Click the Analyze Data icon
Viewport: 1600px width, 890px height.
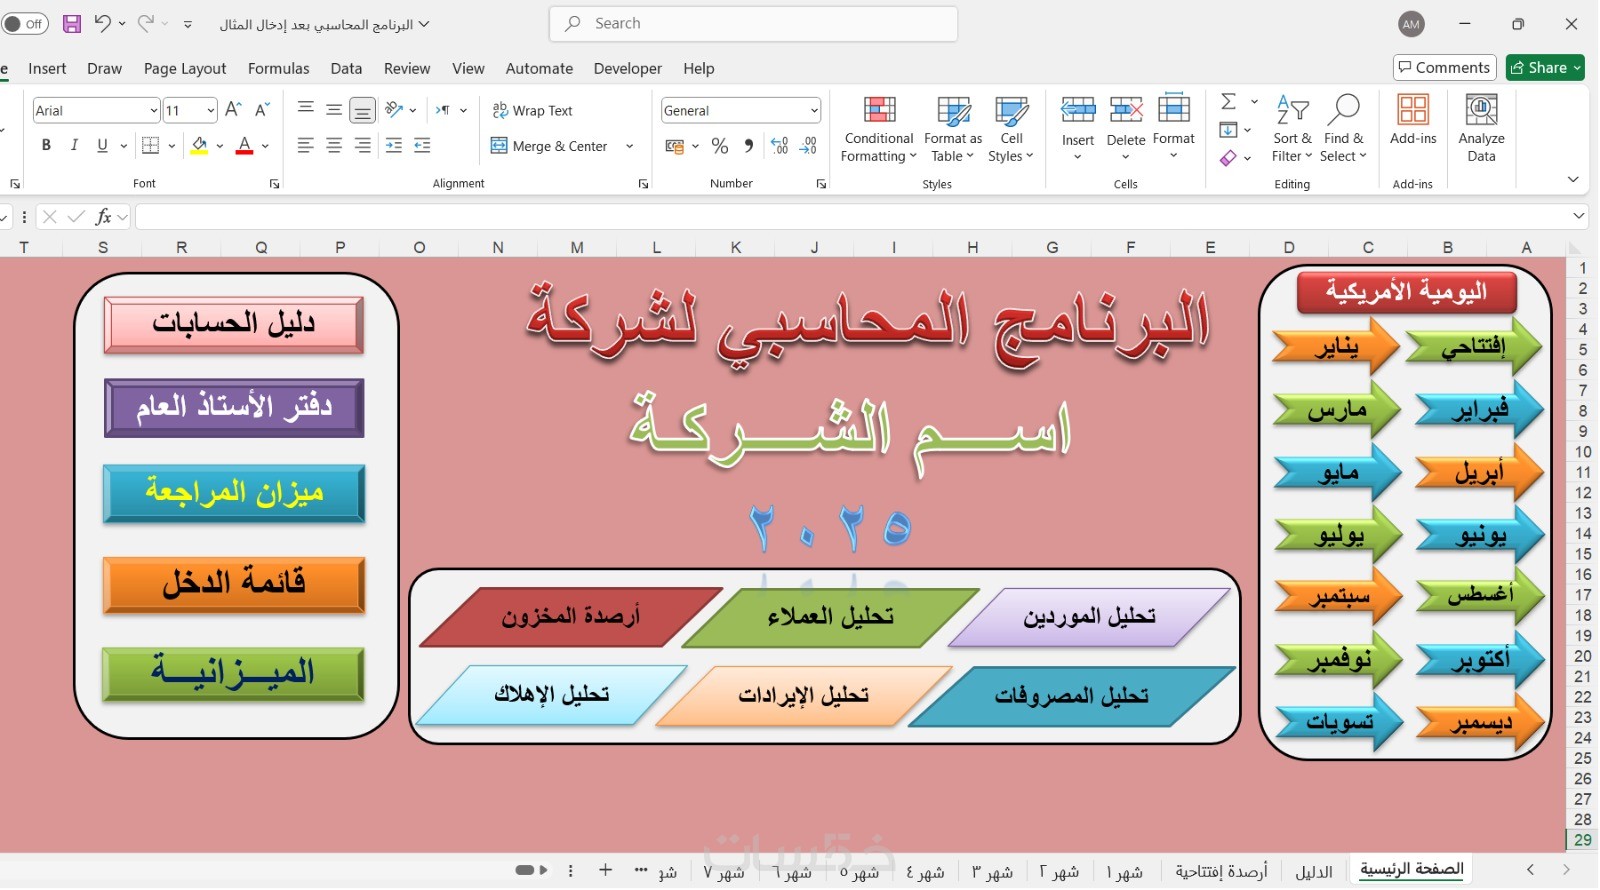click(x=1481, y=110)
